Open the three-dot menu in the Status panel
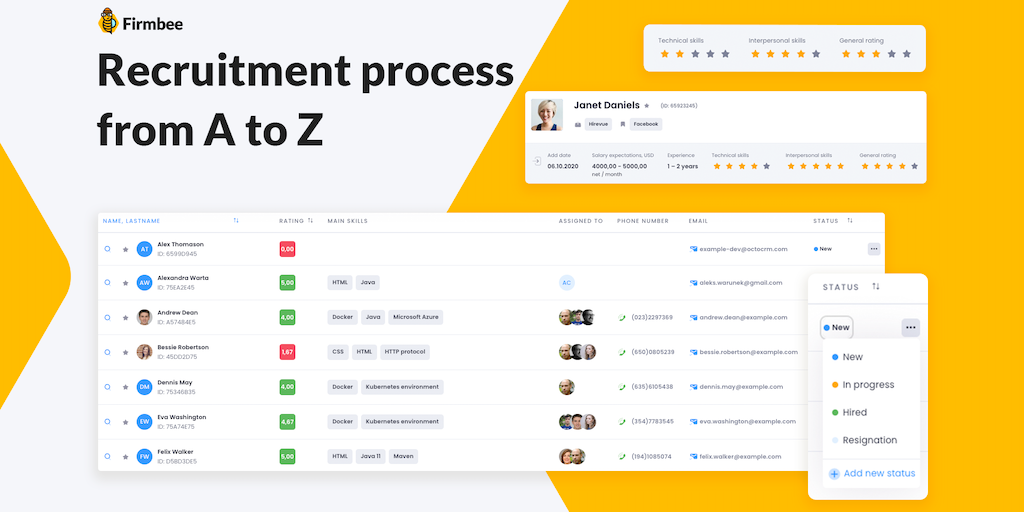The image size is (1024, 512). point(910,328)
